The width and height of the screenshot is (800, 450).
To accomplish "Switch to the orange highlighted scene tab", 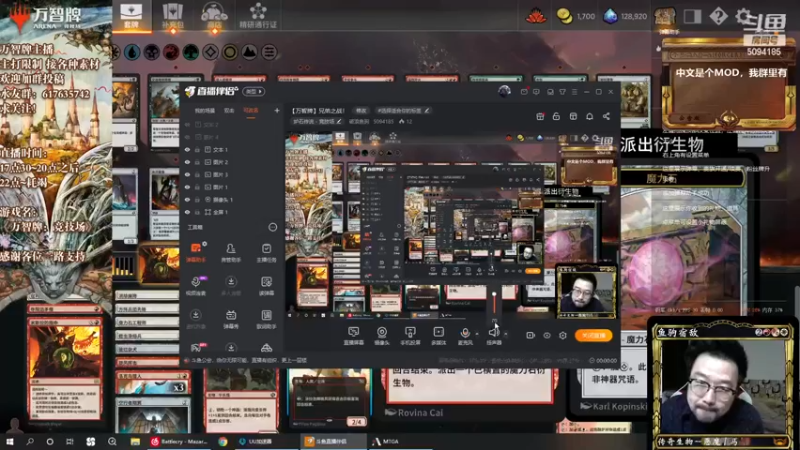I will 251,110.
